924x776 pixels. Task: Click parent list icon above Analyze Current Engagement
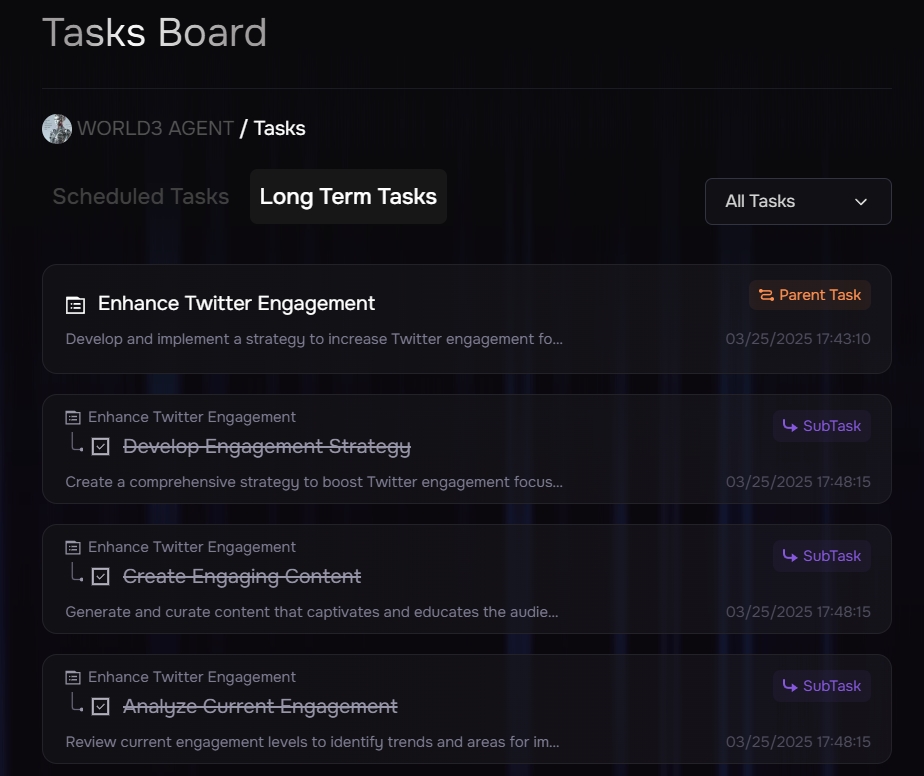point(73,677)
